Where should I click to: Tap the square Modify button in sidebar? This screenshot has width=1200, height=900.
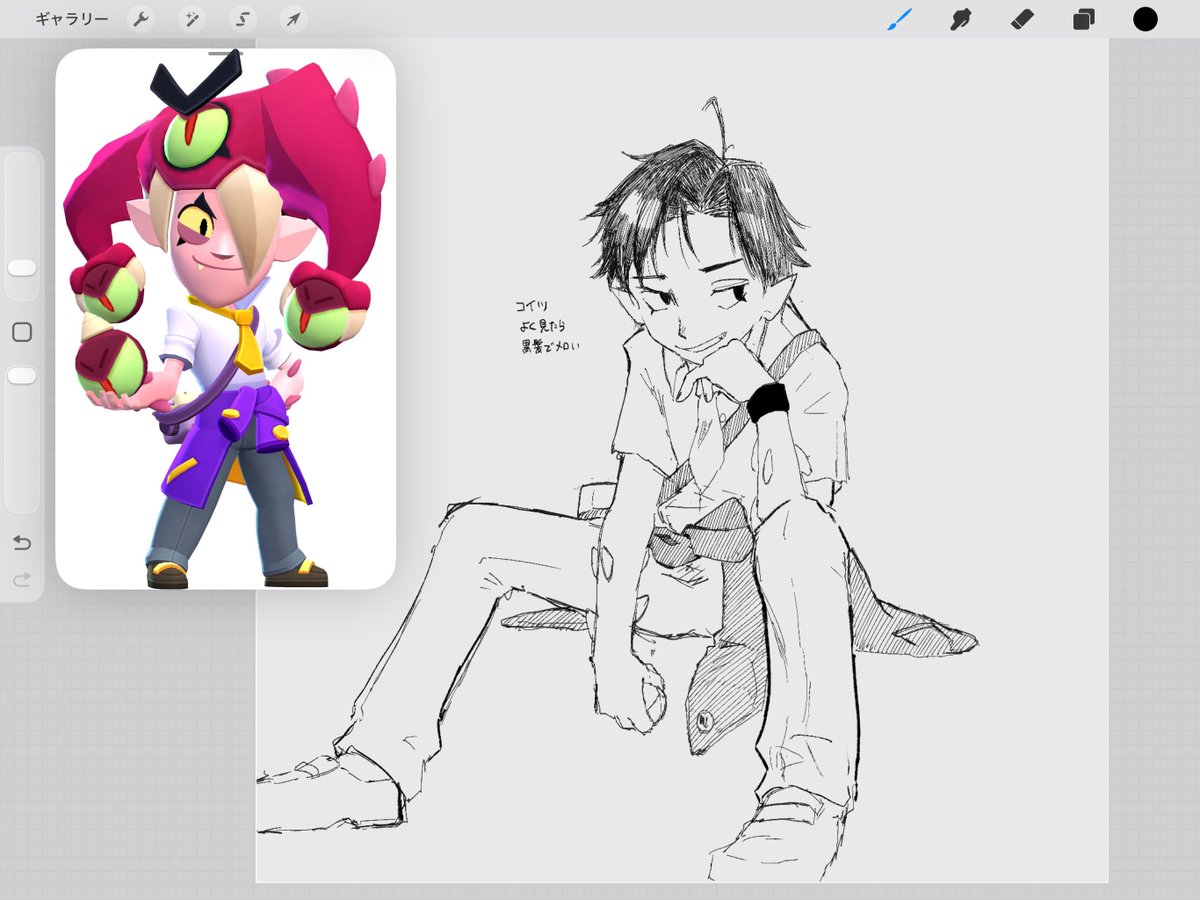pos(22,332)
